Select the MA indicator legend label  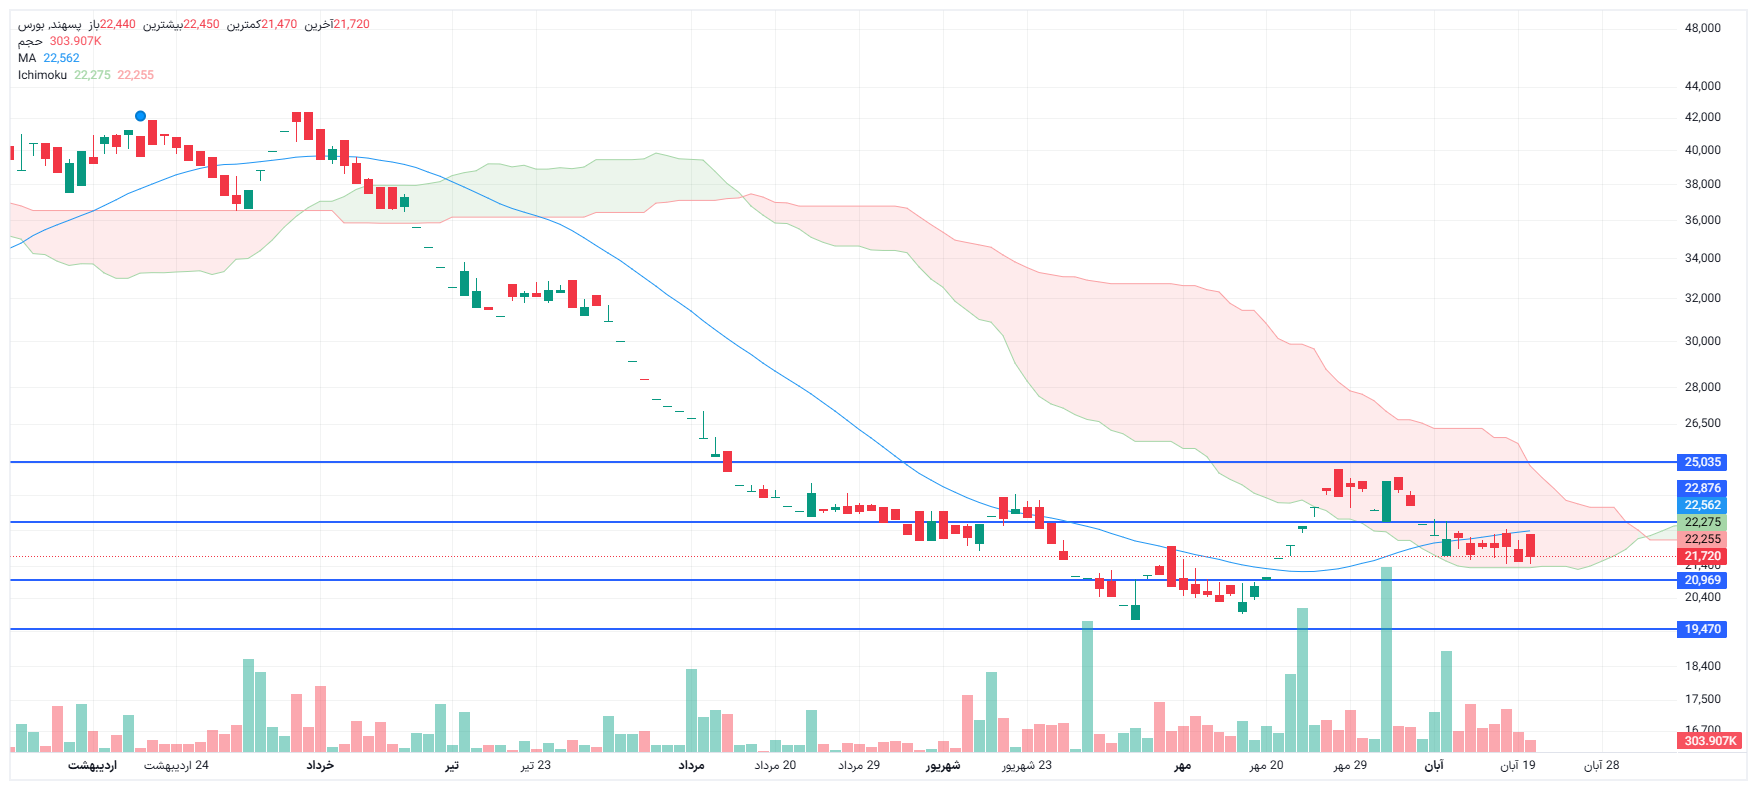[27, 58]
